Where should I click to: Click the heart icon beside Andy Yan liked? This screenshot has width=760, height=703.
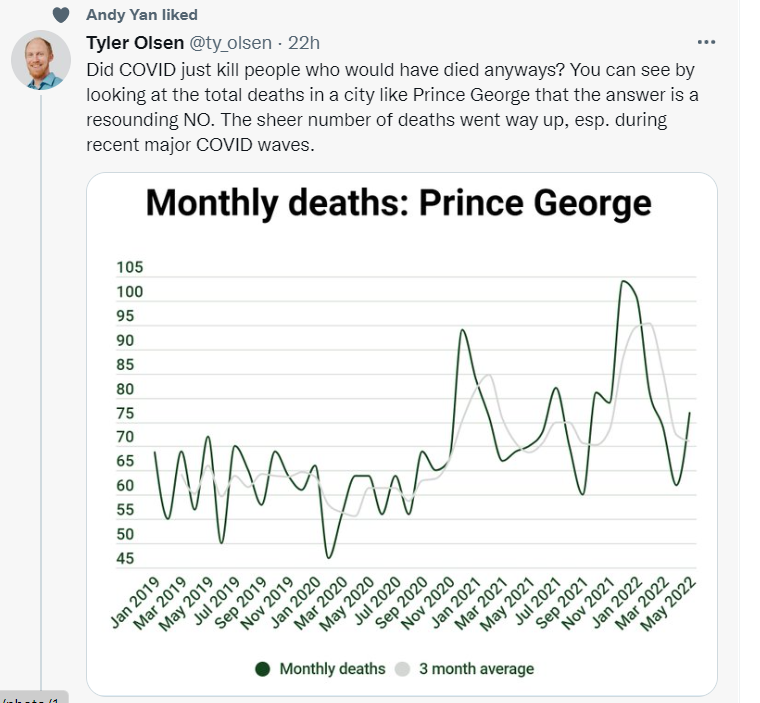[61, 15]
